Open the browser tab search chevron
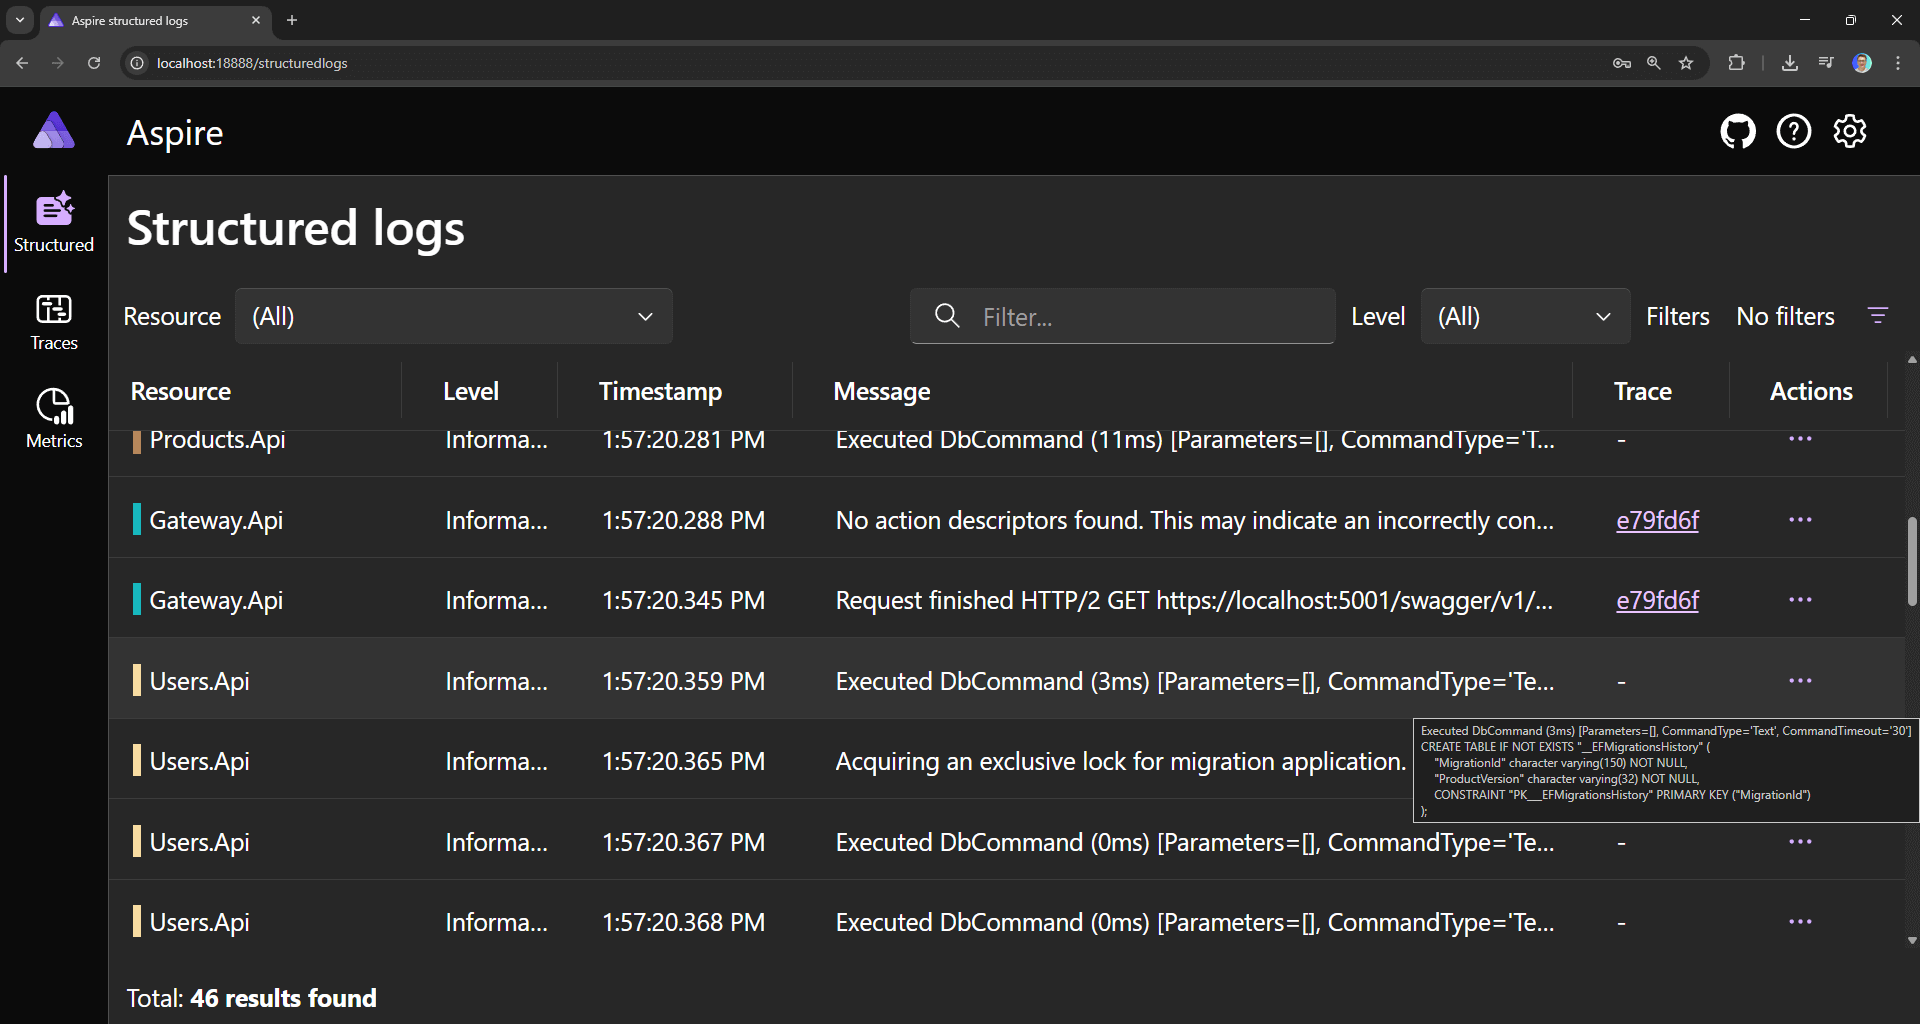Viewport: 1920px width, 1024px height. (x=19, y=20)
